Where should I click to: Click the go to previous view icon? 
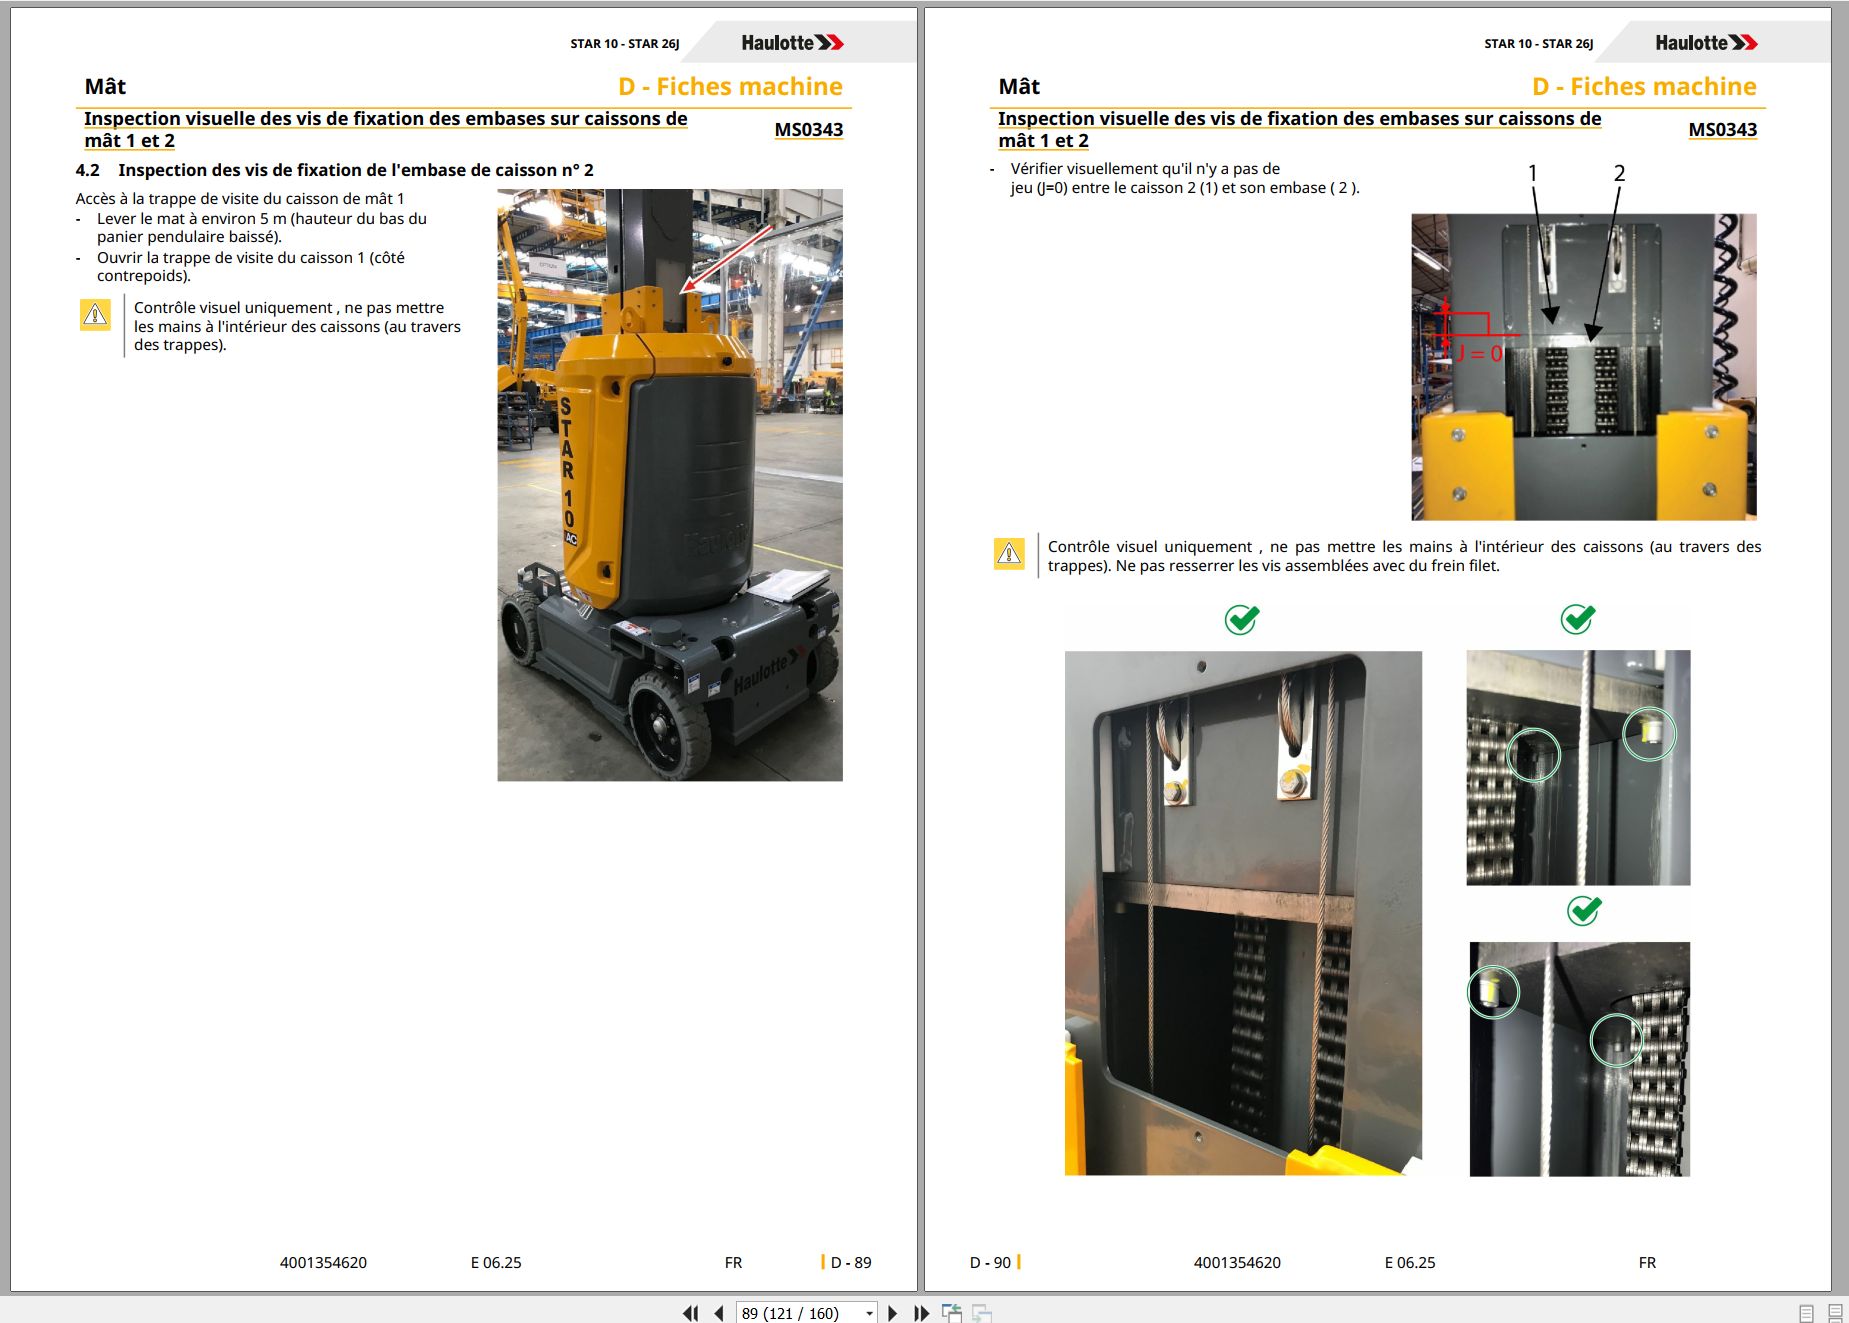click(x=952, y=1313)
